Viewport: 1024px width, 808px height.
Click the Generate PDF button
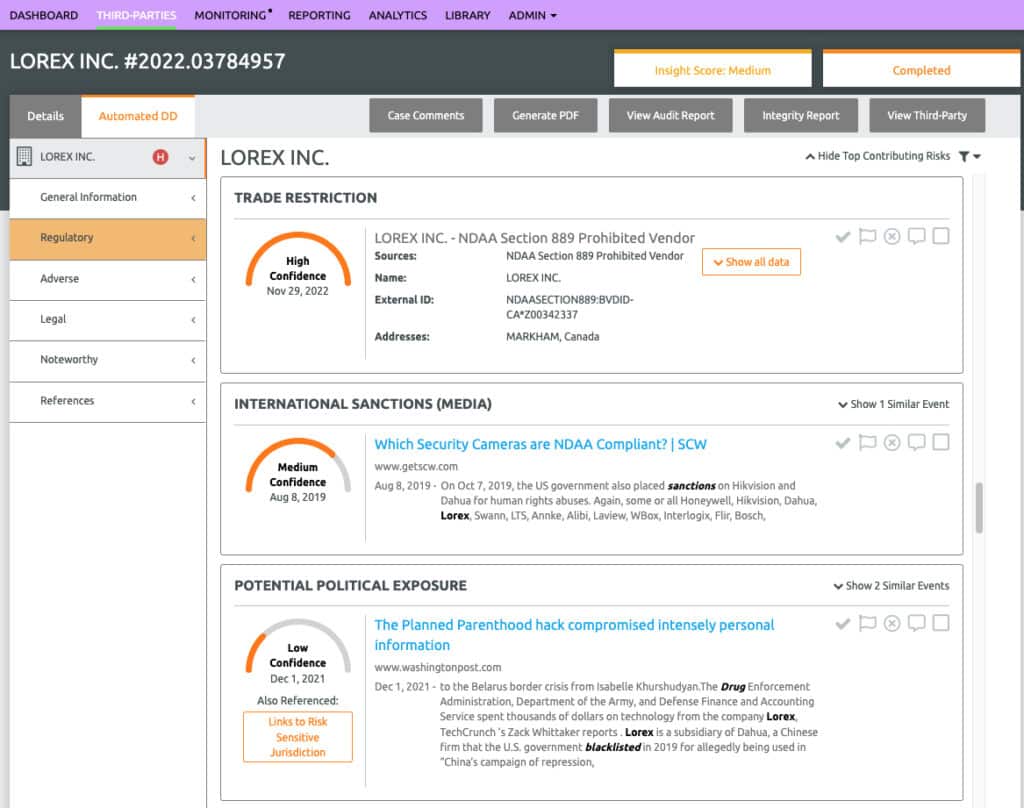coord(545,116)
